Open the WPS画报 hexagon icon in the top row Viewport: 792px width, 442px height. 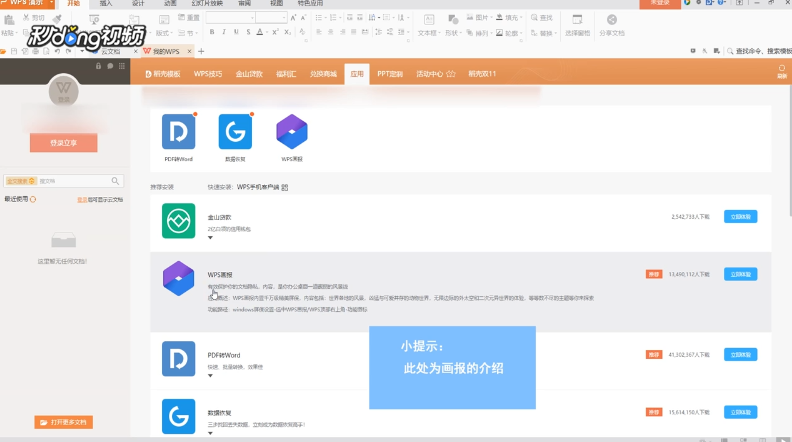pyautogui.click(x=291, y=132)
